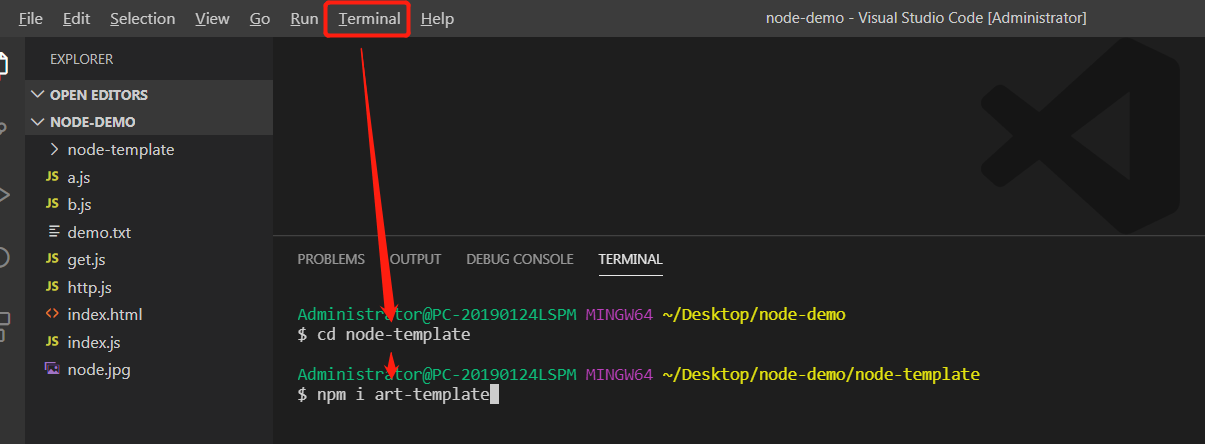Open demo.txt in the explorer
This screenshot has width=1205, height=444.
(149, 232)
